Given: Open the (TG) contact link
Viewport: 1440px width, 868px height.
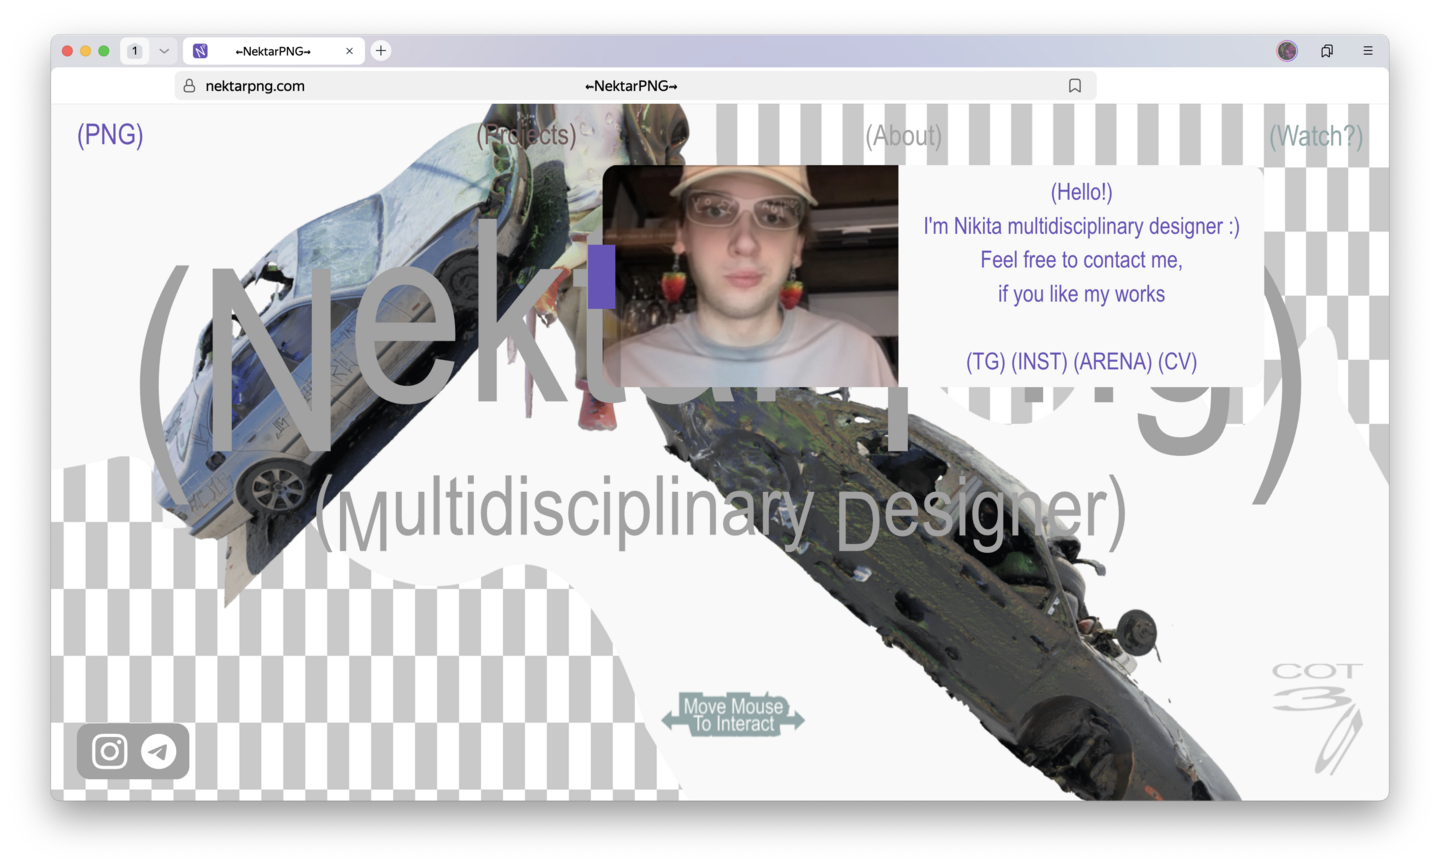Looking at the screenshot, I should pyautogui.click(x=986, y=362).
